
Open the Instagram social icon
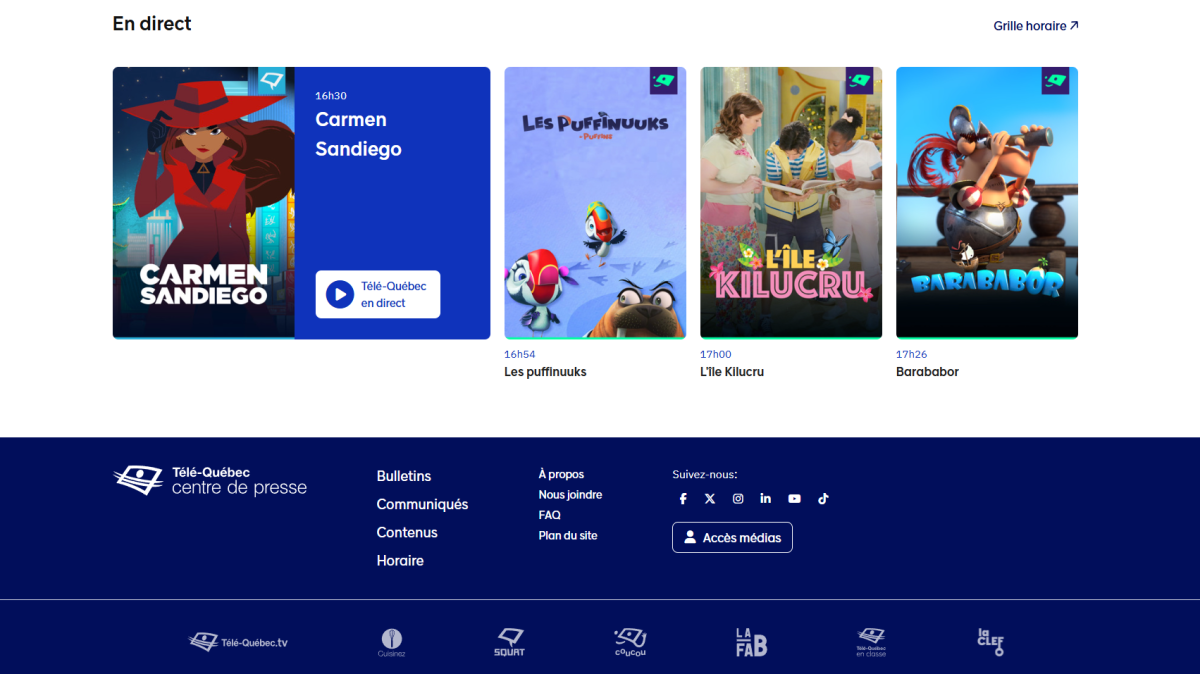(738, 499)
